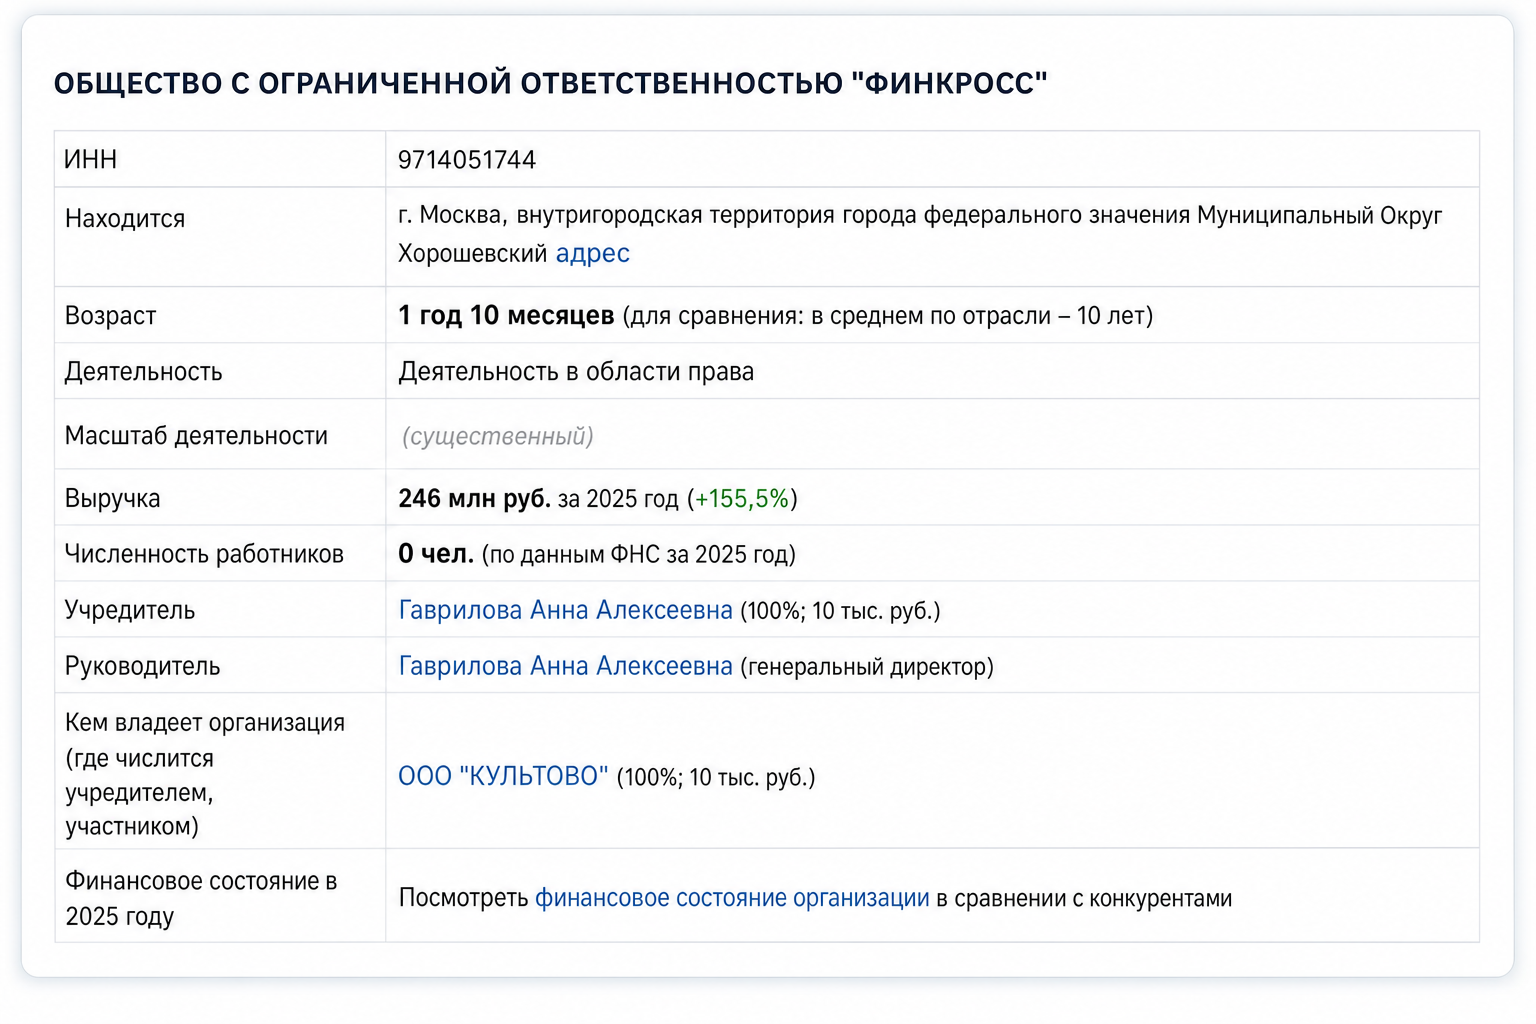The width and height of the screenshot is (1536, 1024).
Task: Click the "Кем владеет организация" row label
Action: (205, 774)
